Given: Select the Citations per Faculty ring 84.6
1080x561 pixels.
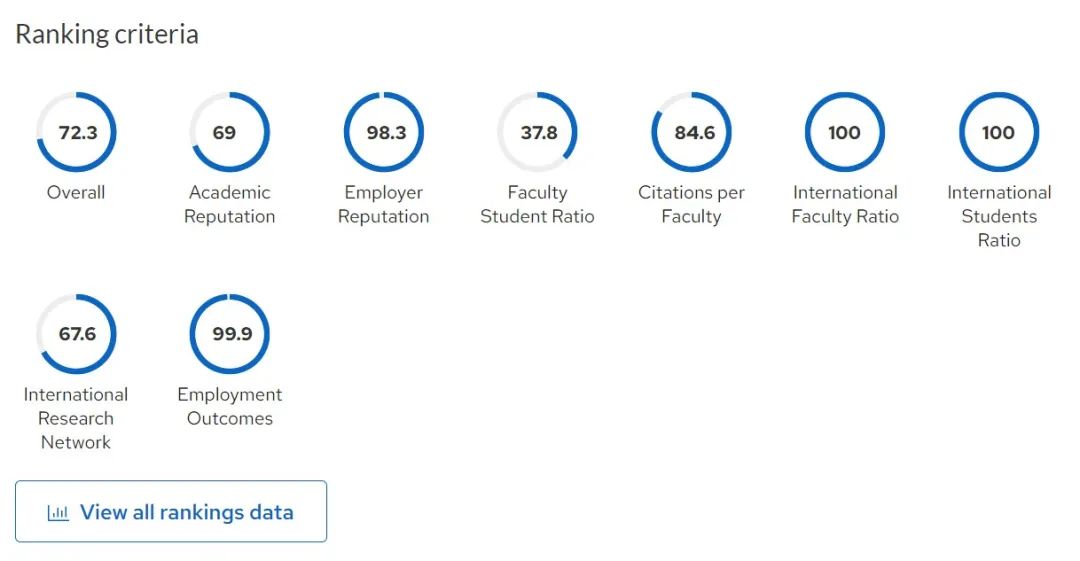Looking at the screenshot, I should pyautogui.click(x=692, y=132).
